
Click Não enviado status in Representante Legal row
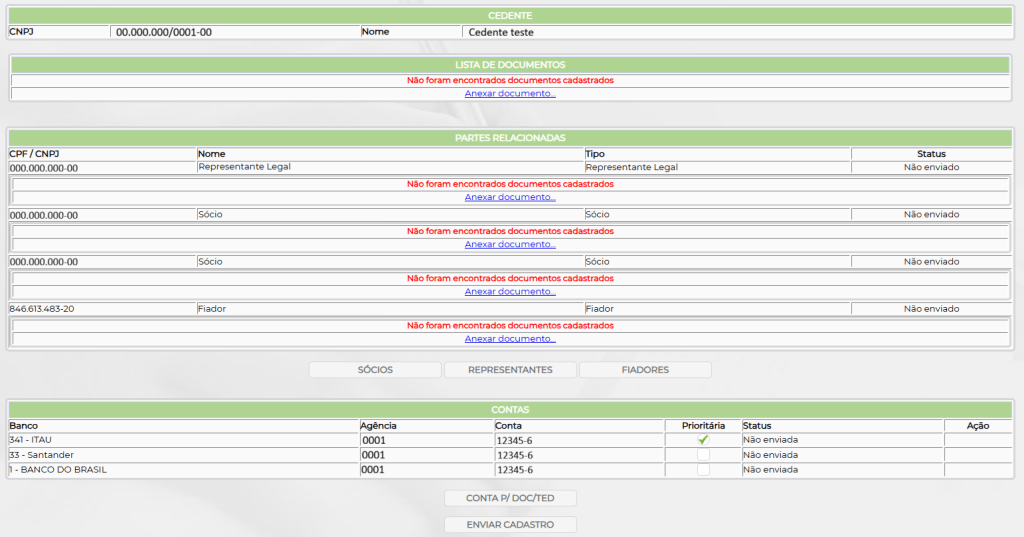pyautogui.click(x=931, y=167)
